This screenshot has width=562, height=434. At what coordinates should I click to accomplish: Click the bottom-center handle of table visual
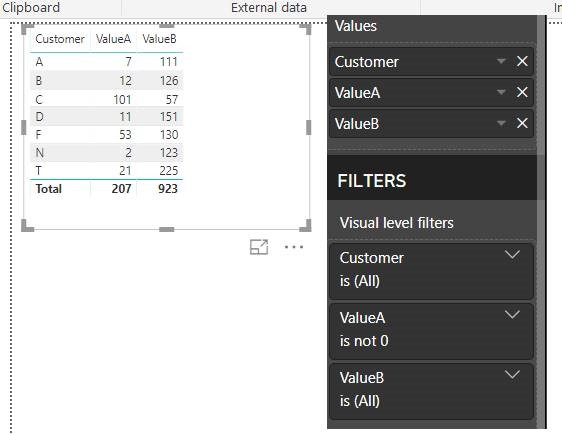tap(166, 229)
